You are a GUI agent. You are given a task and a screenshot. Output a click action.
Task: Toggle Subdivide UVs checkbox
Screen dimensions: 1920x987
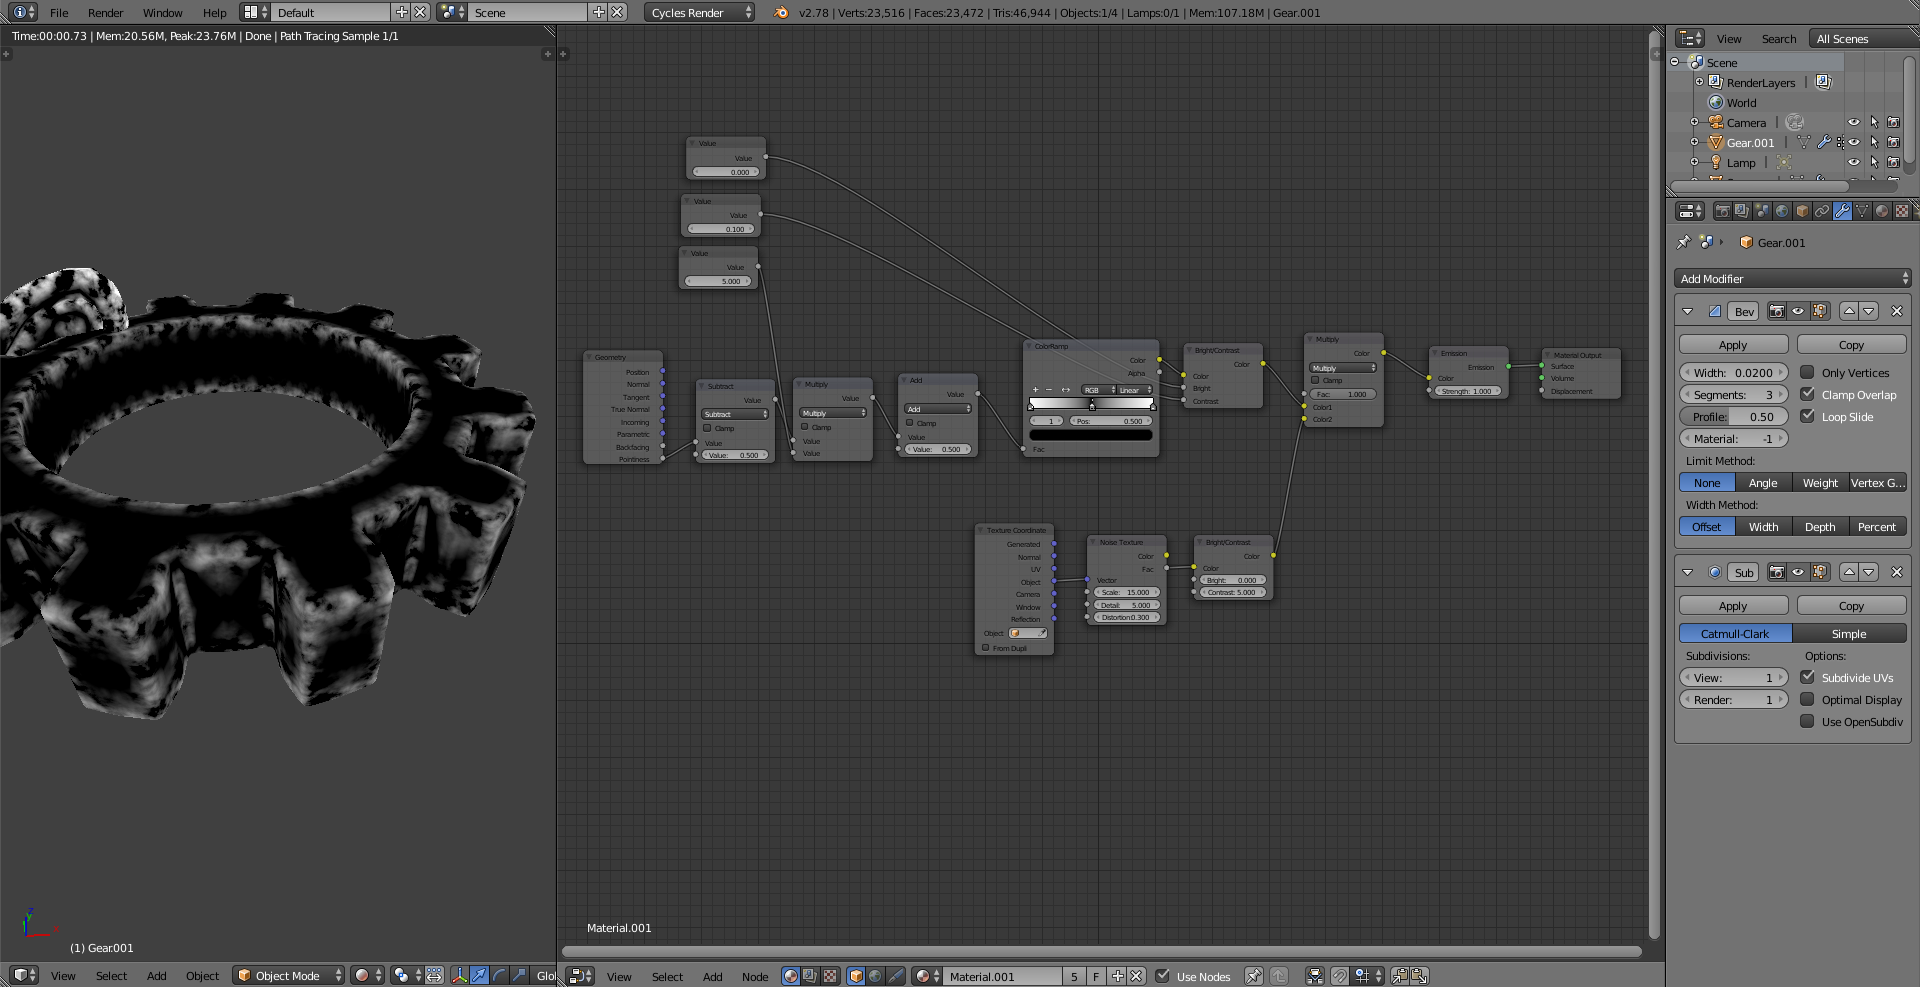(x=1807, y=677)
